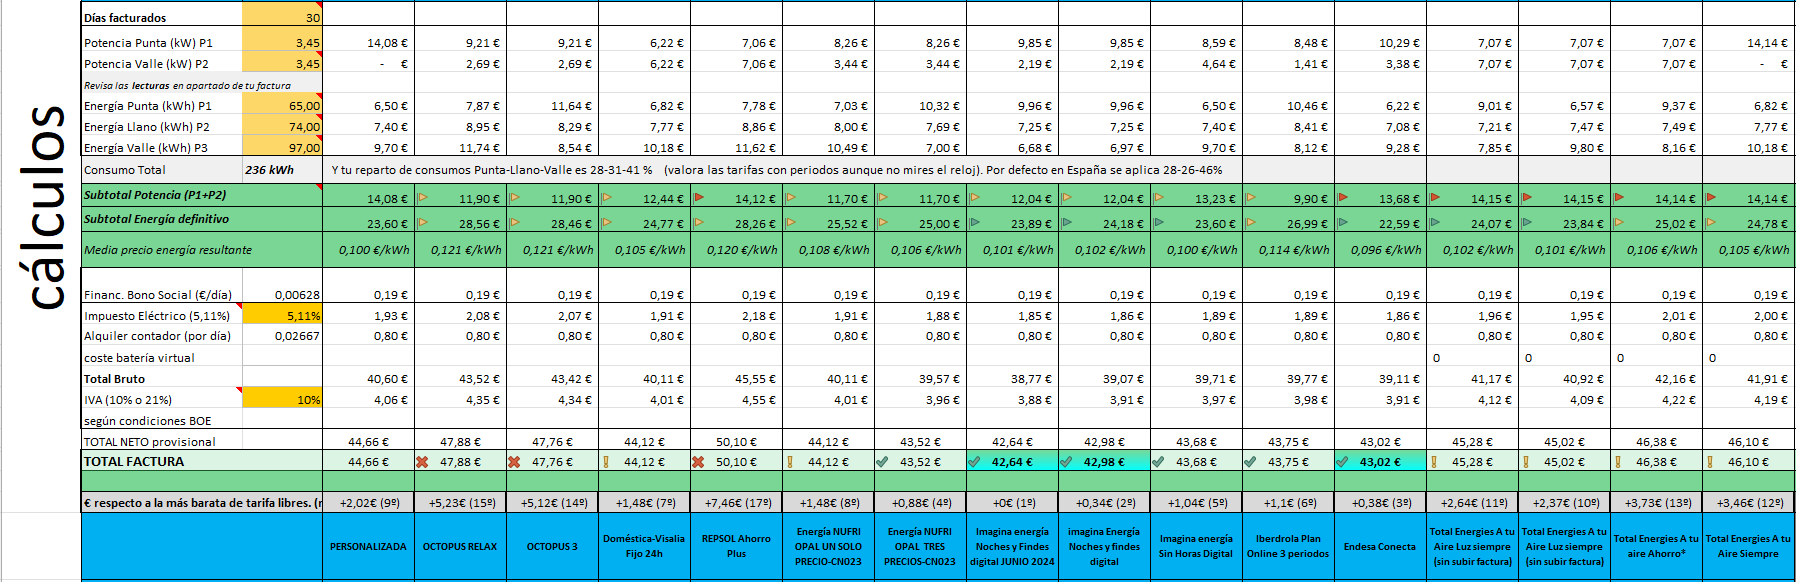Viewport: 1796px width, 582px height.
Task: Click the flag icon beside 28,46 €
Action: pyautogui.click(x=514, y=222)
